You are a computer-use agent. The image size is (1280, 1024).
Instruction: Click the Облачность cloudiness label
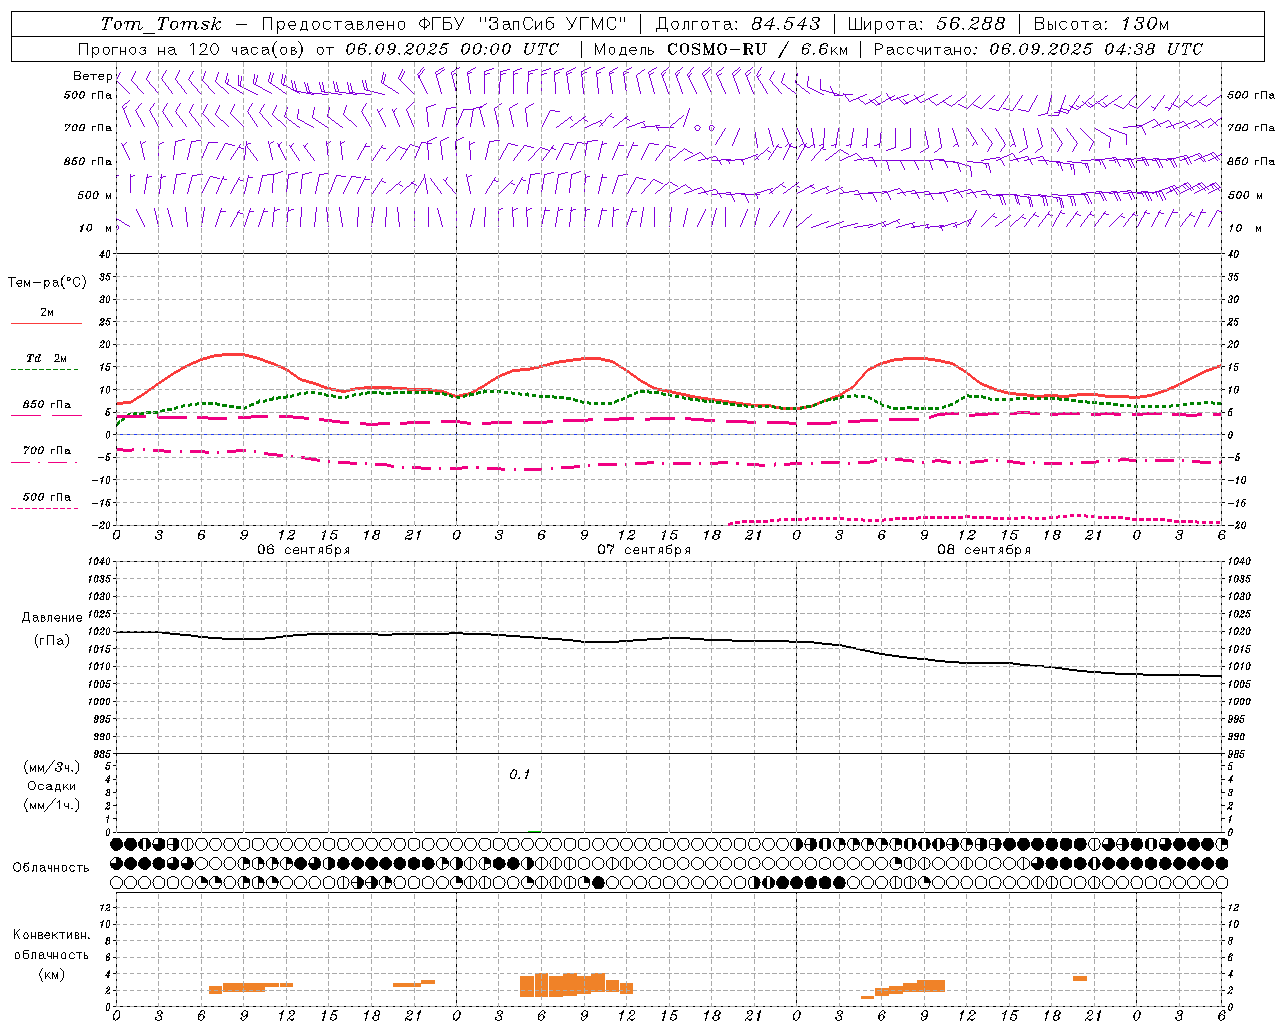(51, 868)
